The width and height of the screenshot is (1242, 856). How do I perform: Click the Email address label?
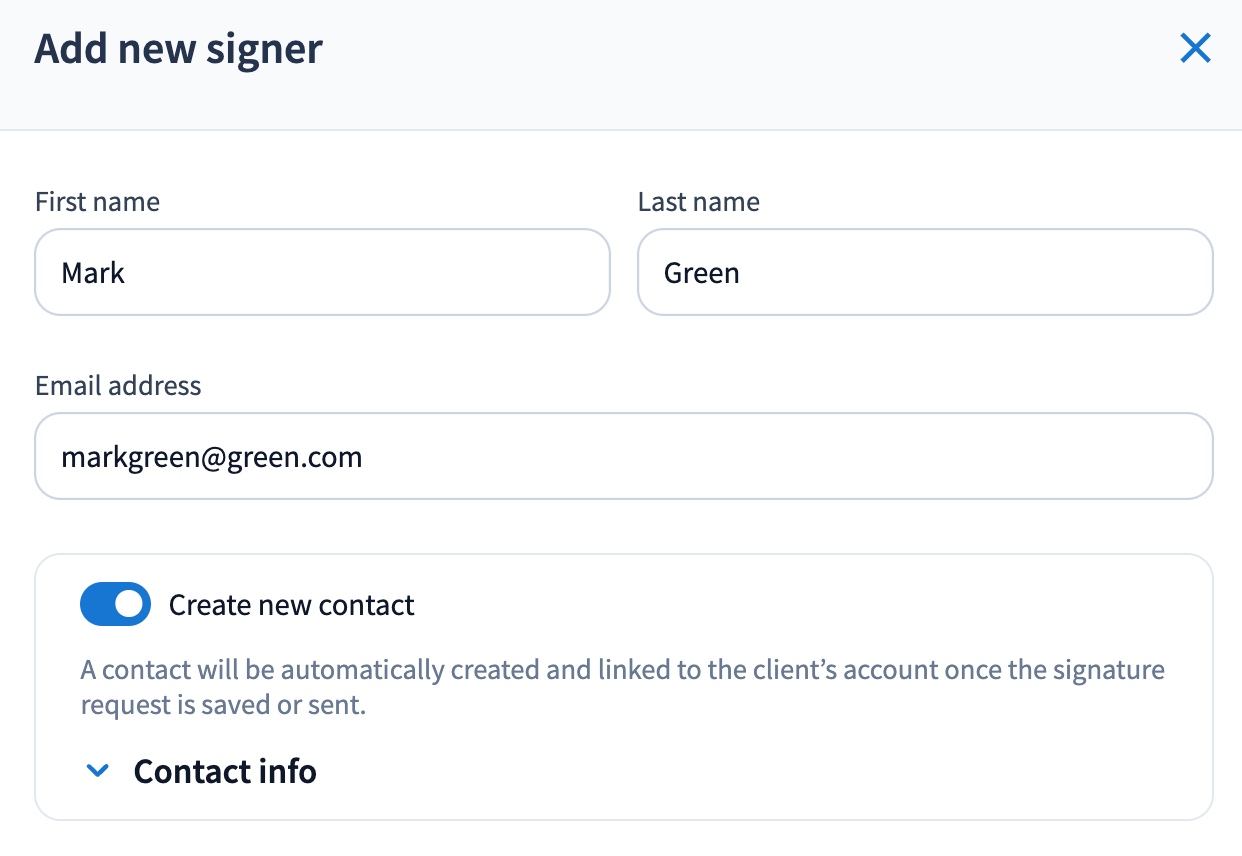pyautogui.click(x=118, y=386)
